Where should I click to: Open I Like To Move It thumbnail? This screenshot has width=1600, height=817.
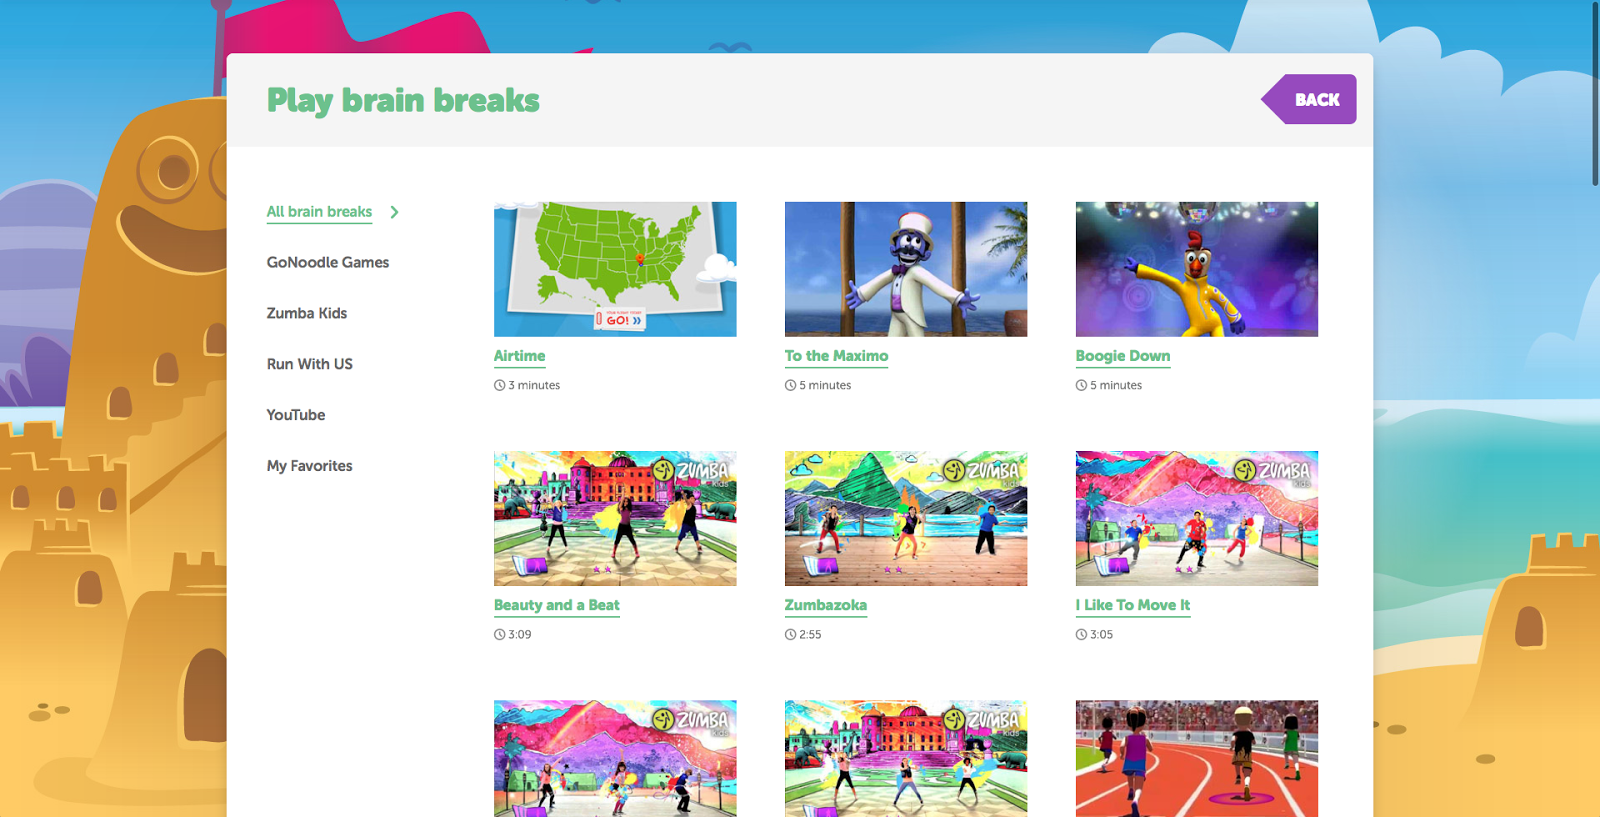click(x=1197, y=518)
